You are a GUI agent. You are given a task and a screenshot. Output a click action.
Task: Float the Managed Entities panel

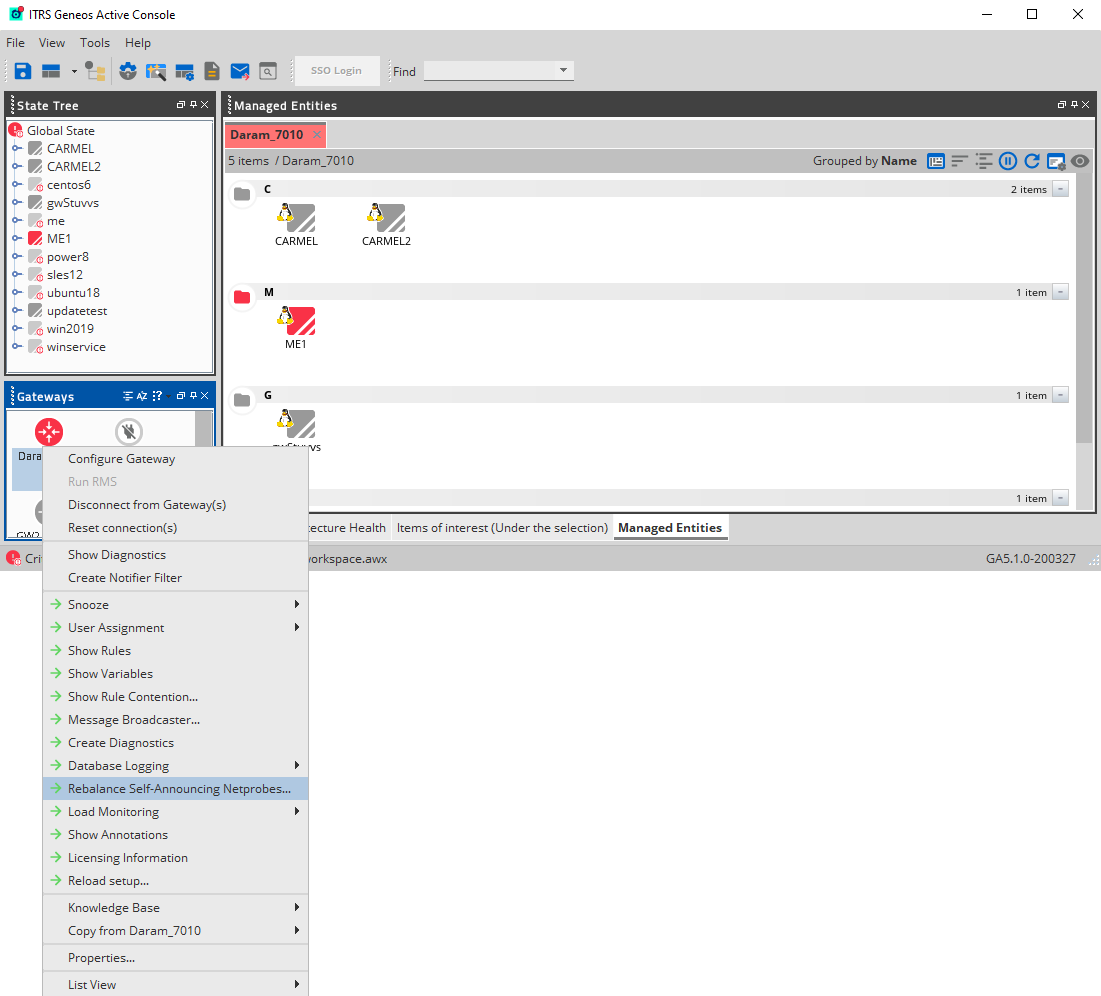tap(1062, 105)
